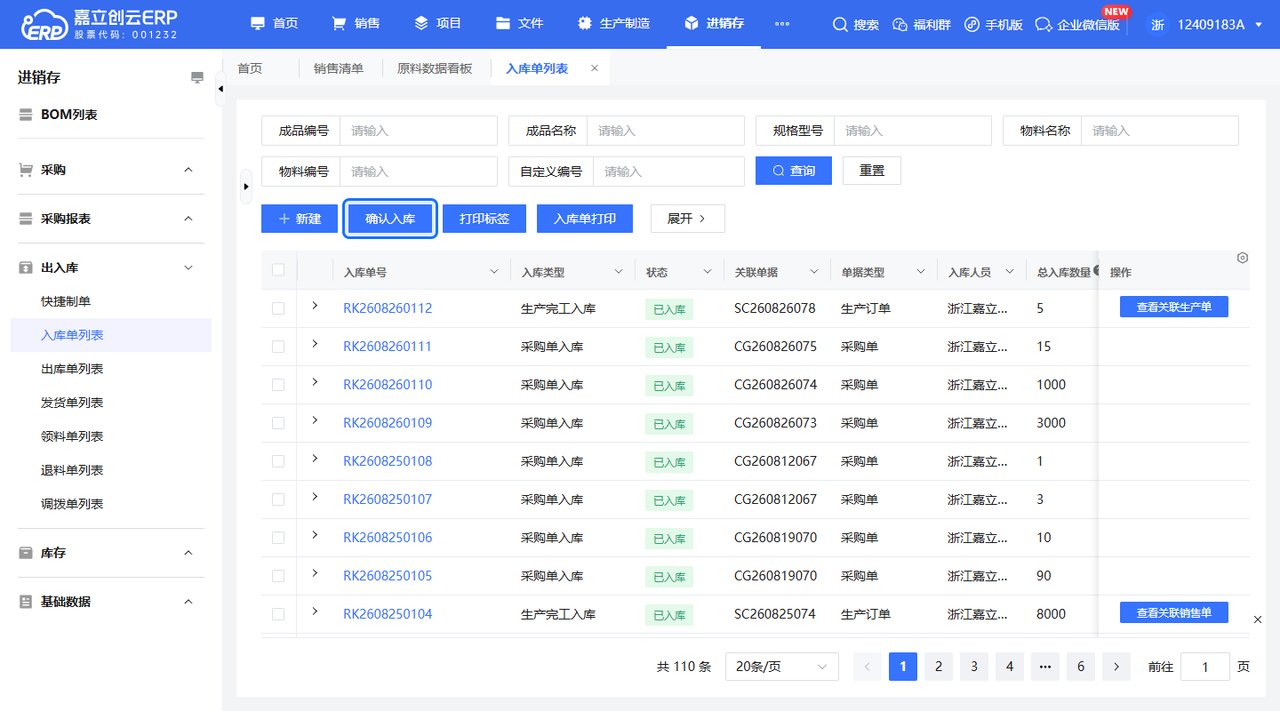Click the info icon next to 总入库数量
The width and height of the screenshot is (1280, 711).
(1097, 271)
